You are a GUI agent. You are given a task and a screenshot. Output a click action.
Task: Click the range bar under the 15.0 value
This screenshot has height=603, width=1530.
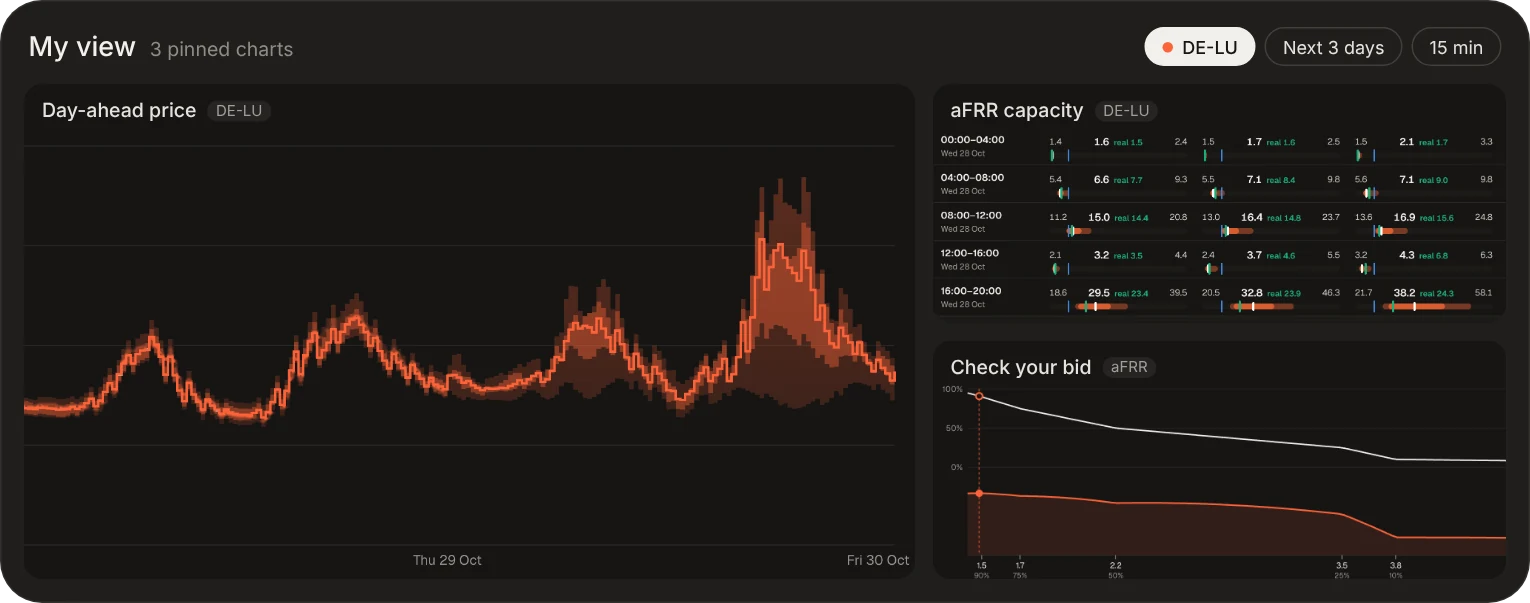pos(1079,231)
